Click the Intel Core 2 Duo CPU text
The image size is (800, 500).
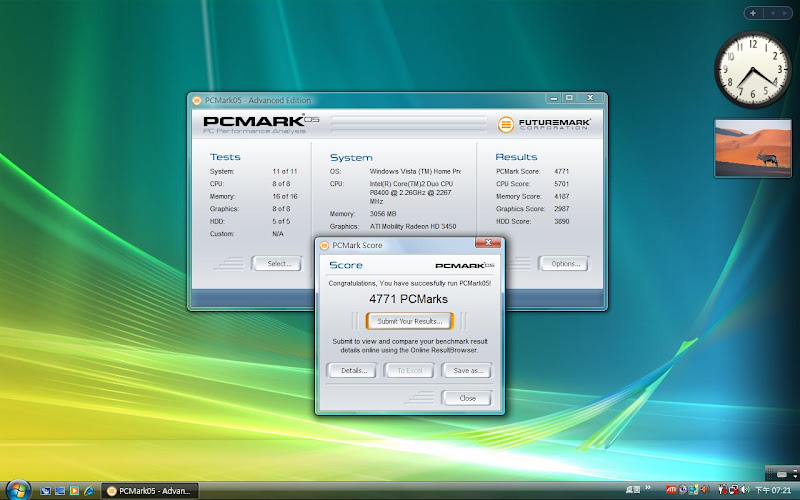[411, 192]
